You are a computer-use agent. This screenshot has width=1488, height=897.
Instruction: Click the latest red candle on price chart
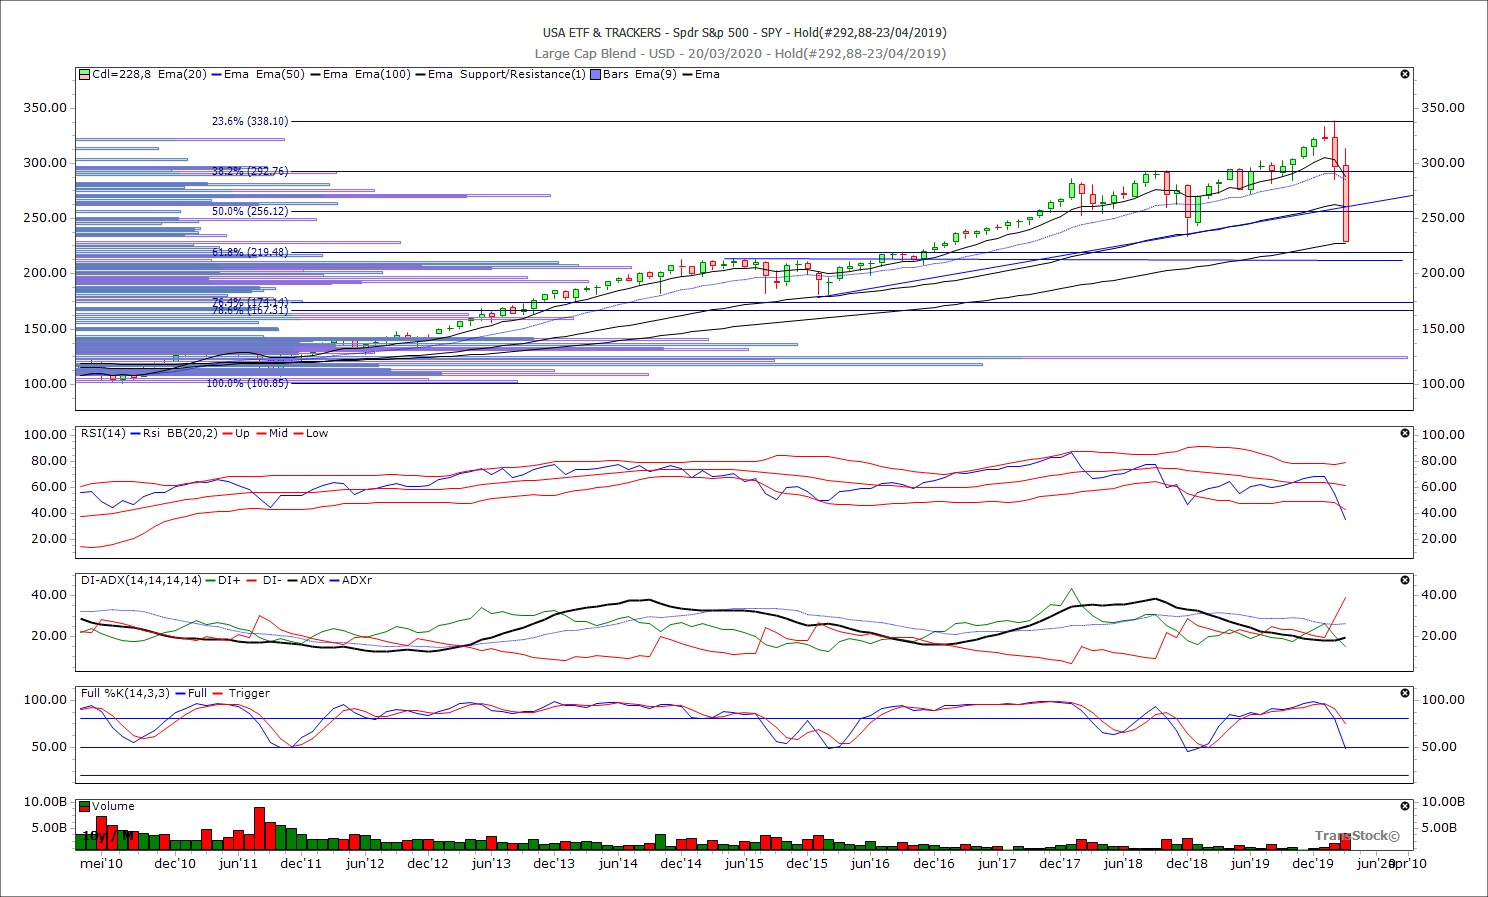1346,204
